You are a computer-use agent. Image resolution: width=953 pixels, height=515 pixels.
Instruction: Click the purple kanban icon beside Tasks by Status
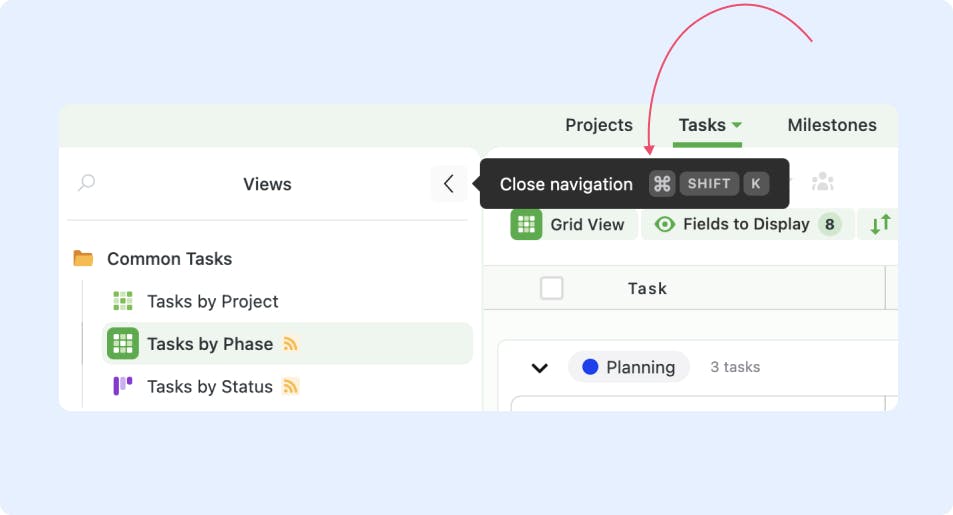point(123,386)
